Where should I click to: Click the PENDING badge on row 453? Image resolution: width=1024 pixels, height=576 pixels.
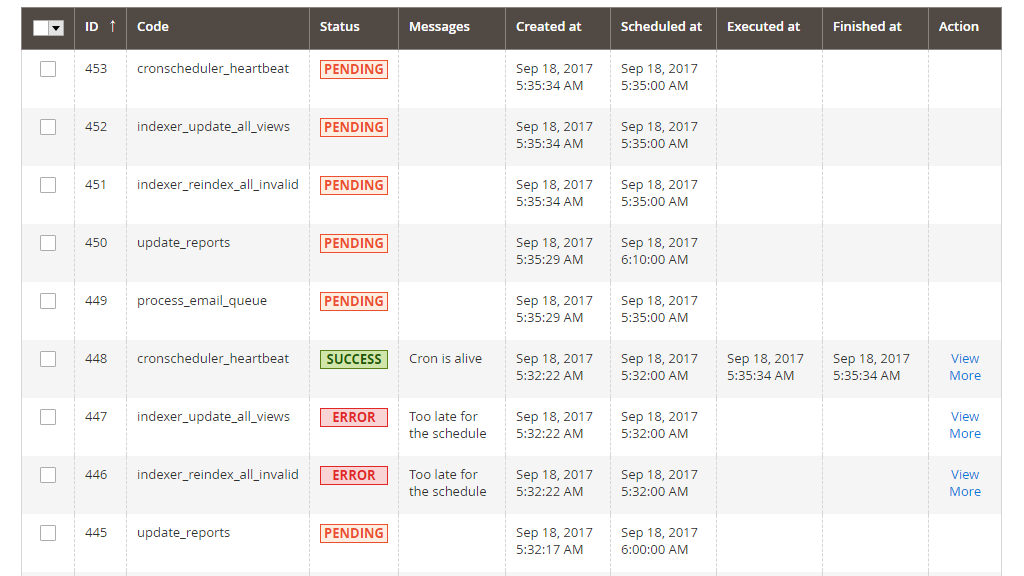tap(353, 69)
